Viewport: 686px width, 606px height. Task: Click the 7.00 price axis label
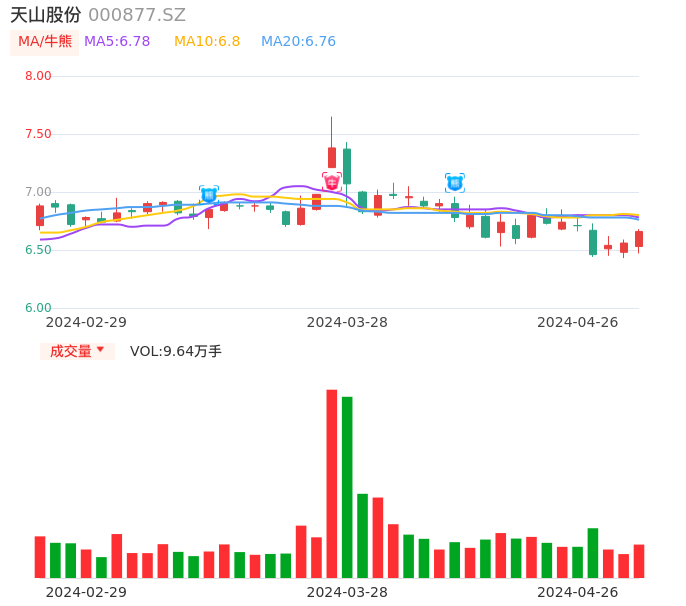[38, 192]
